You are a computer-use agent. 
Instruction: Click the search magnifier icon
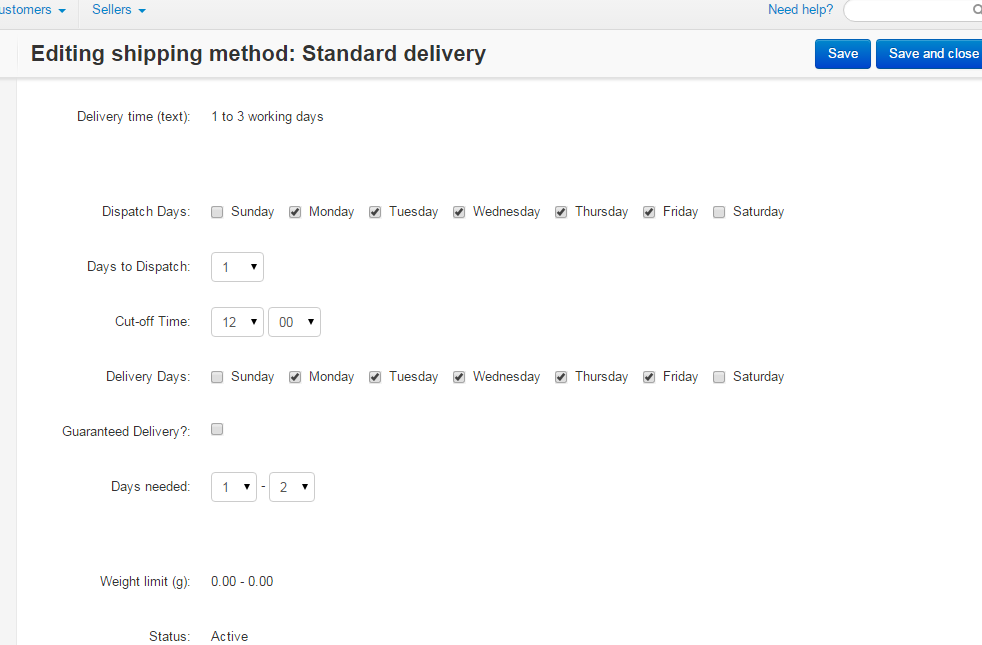976,10
